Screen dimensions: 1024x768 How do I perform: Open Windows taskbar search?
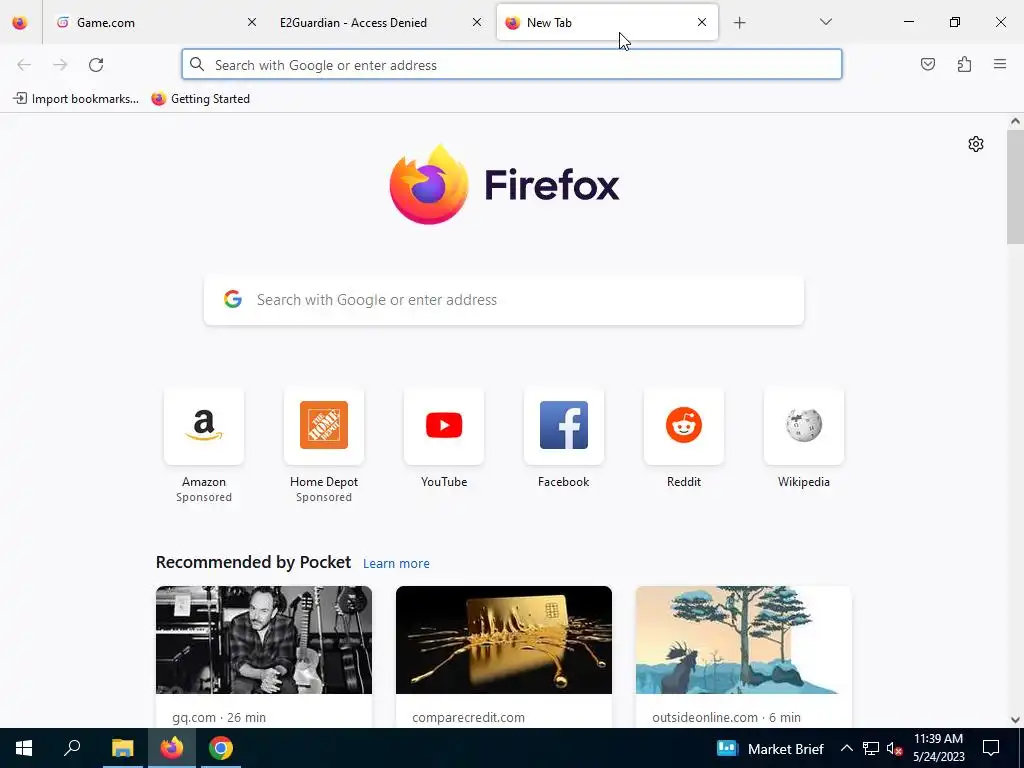tap(72, 748)
